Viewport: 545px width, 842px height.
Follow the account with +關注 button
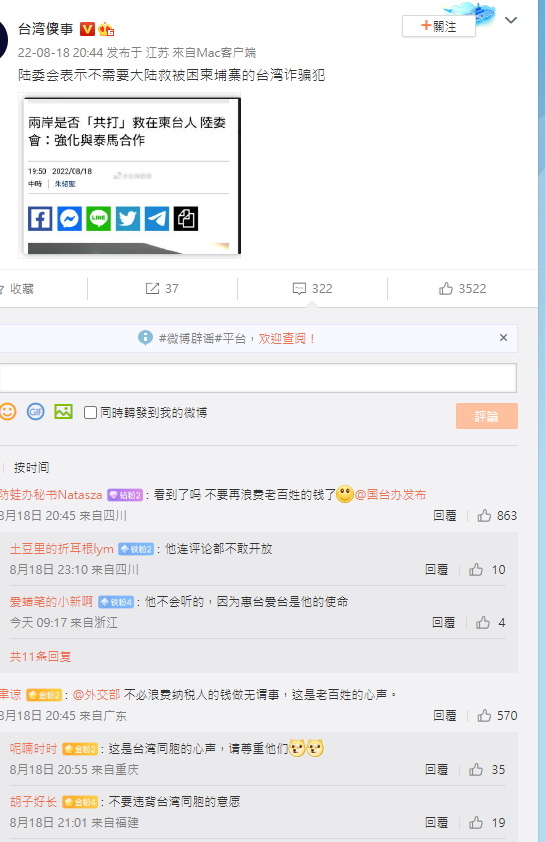pos(439,26)
